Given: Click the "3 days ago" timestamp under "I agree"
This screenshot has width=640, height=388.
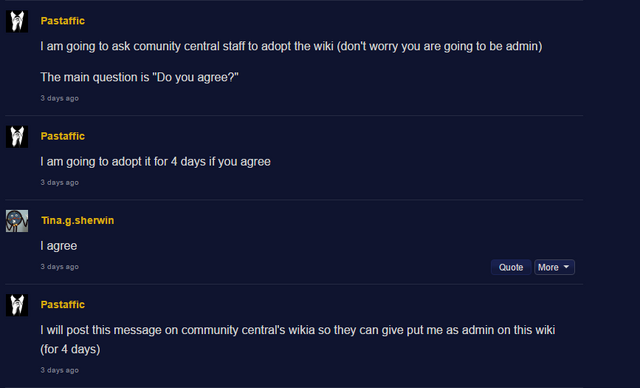Looking at the screenshot, I should click(60, 266).
